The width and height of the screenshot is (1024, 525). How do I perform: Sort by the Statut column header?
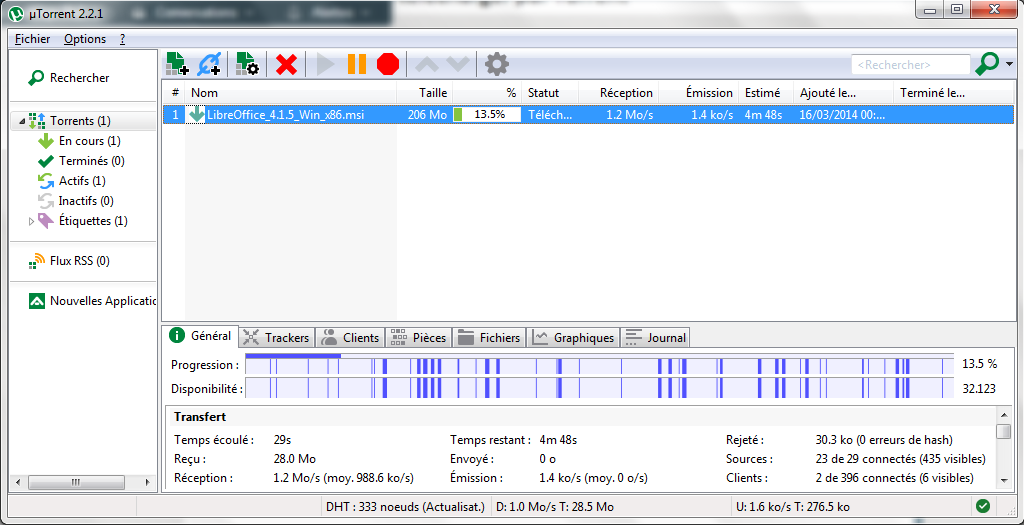(x=550, y=93)
